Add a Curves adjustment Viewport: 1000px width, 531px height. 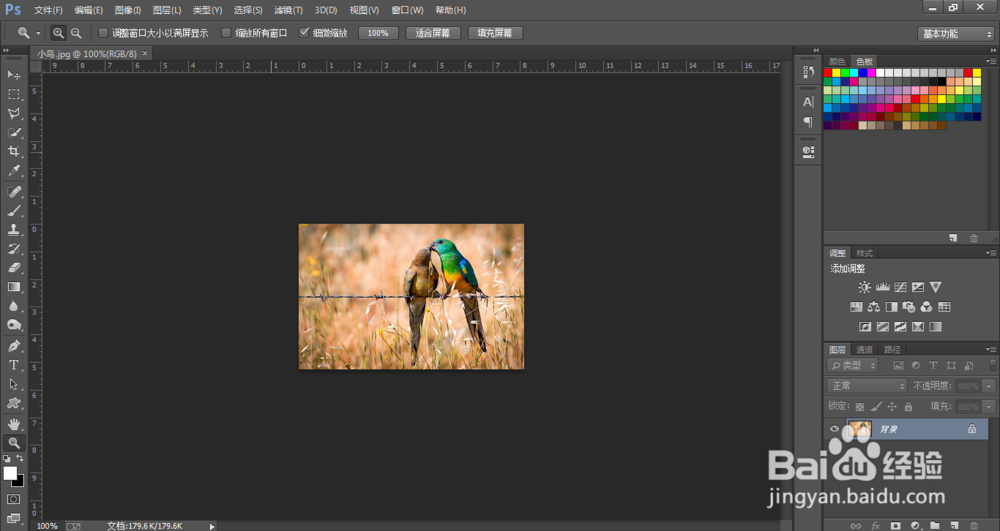coord(900,287)
